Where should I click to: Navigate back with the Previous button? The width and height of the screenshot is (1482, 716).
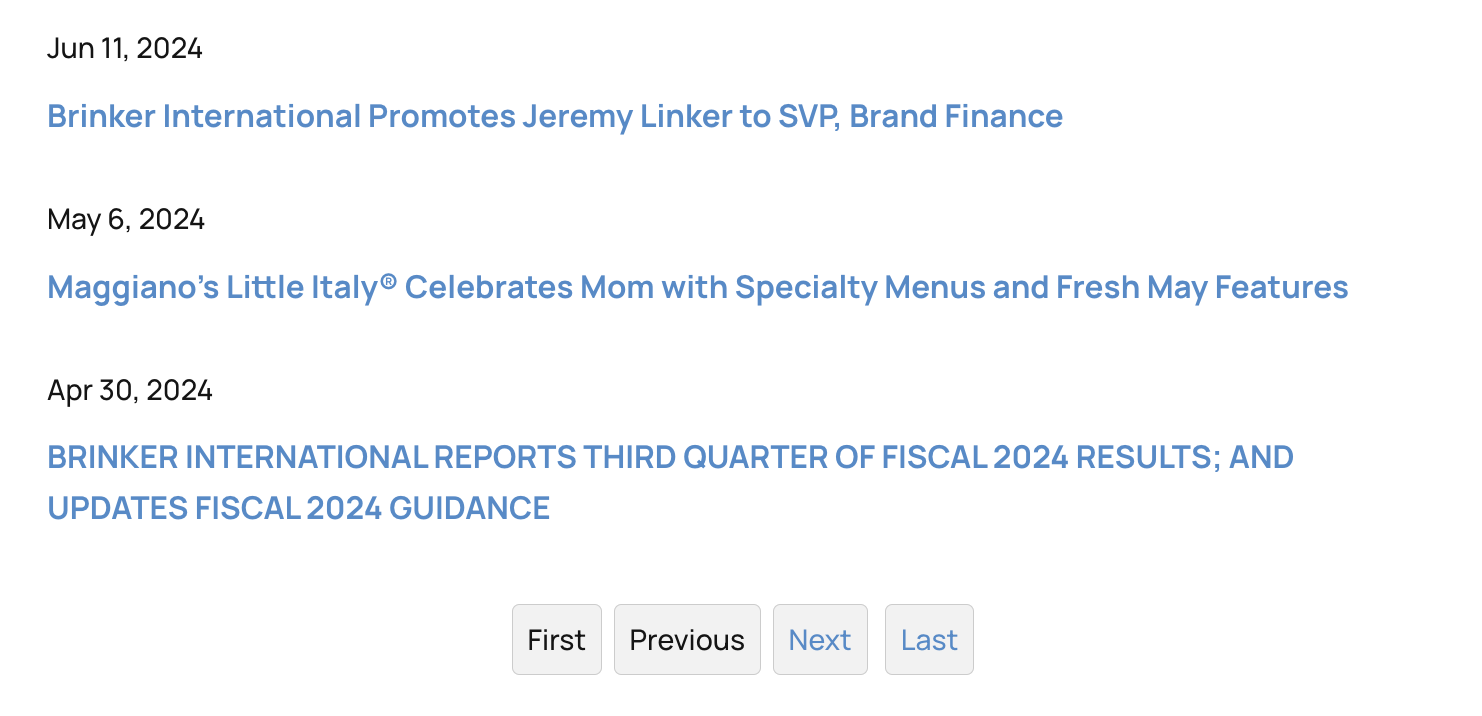click(x=687, y=639)
